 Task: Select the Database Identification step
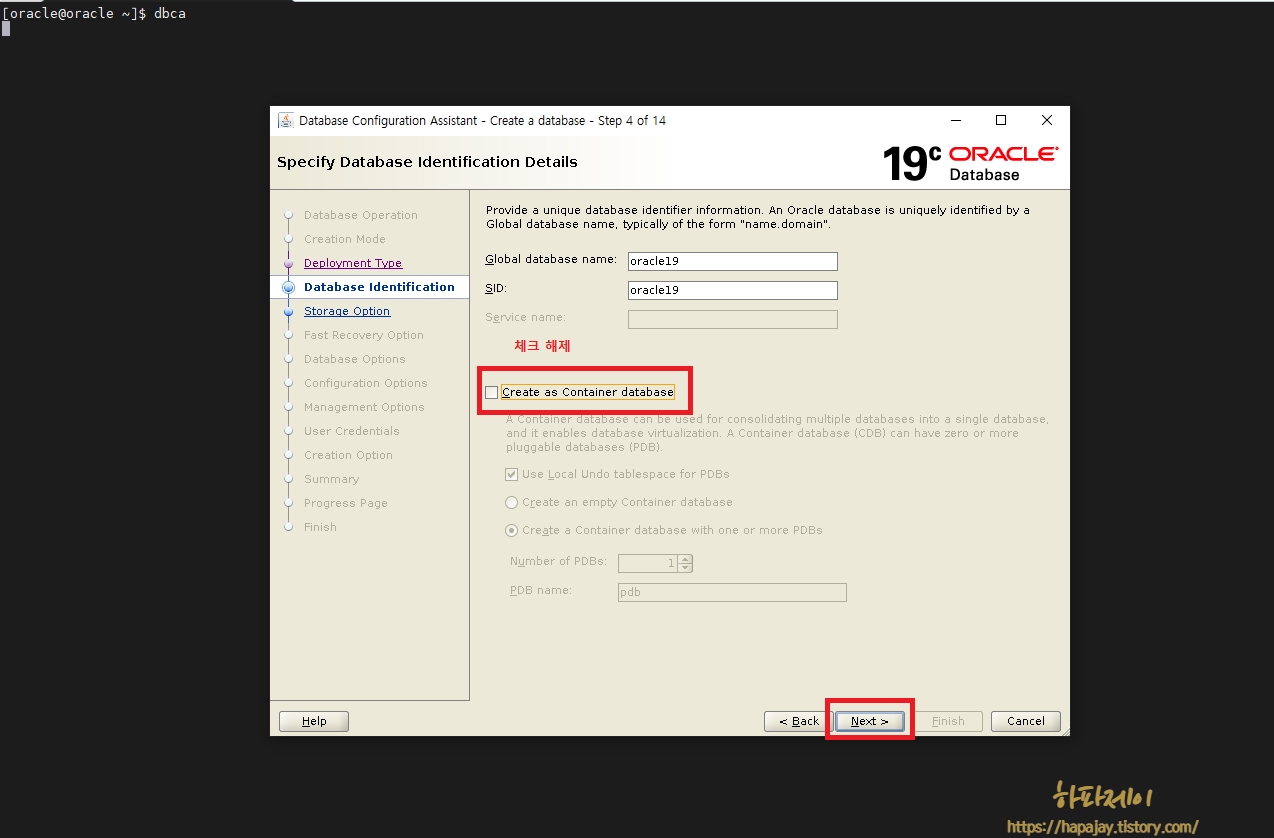[x=379, y=287]
